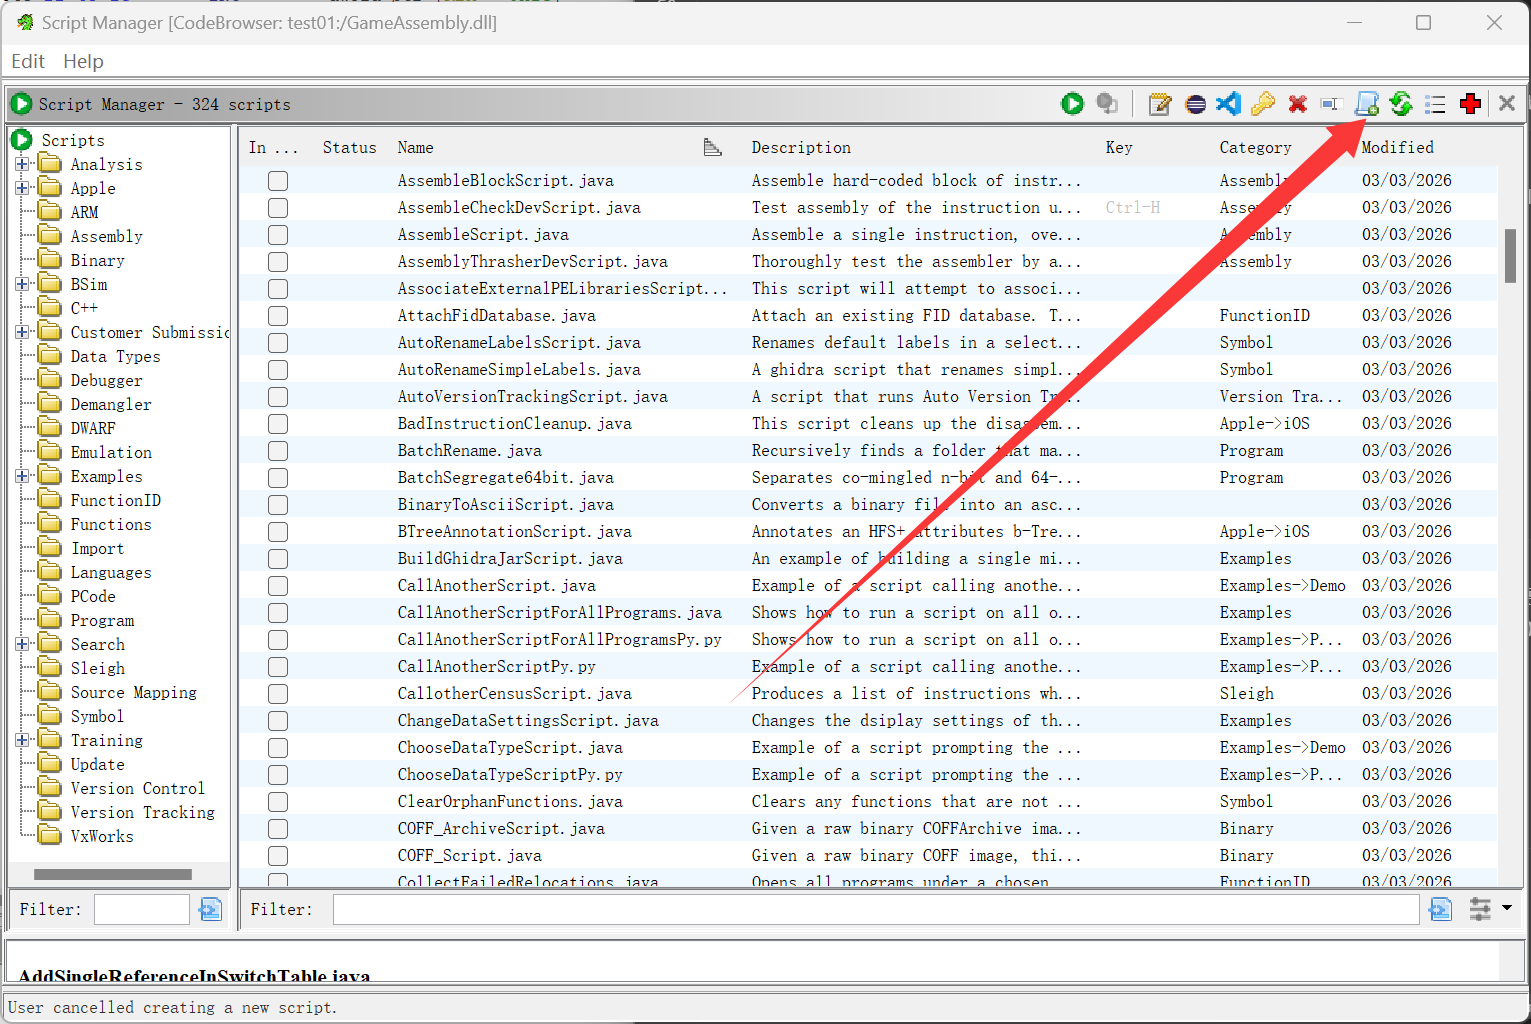
Task: Select the FunctionID tree folder
Action: (x=115, y=500)
